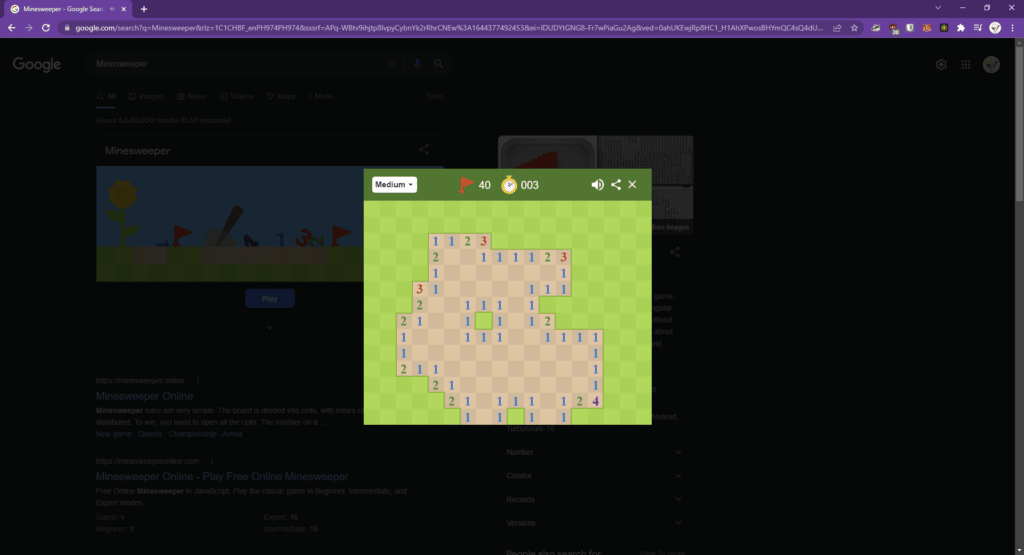Open options for the minesweeper.online result

(x=198, y=381)
